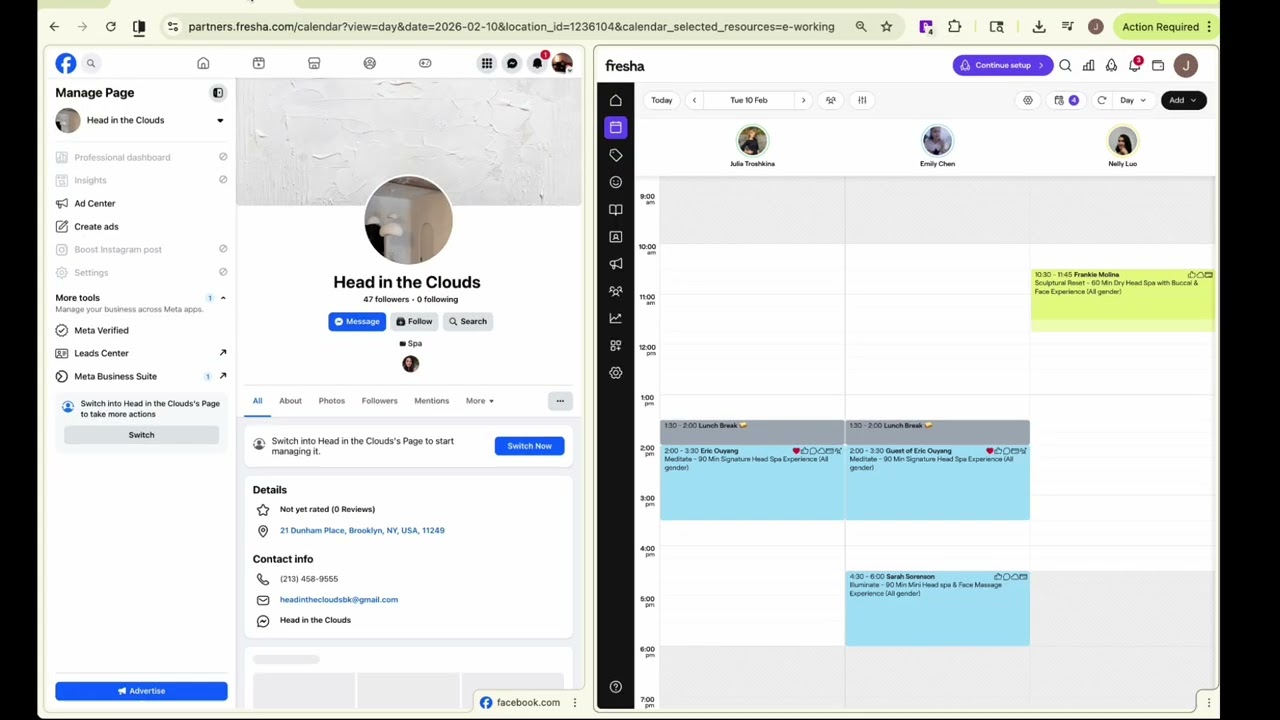
Task: Open the Facebook search magnifier
Action: pos(90,64)
